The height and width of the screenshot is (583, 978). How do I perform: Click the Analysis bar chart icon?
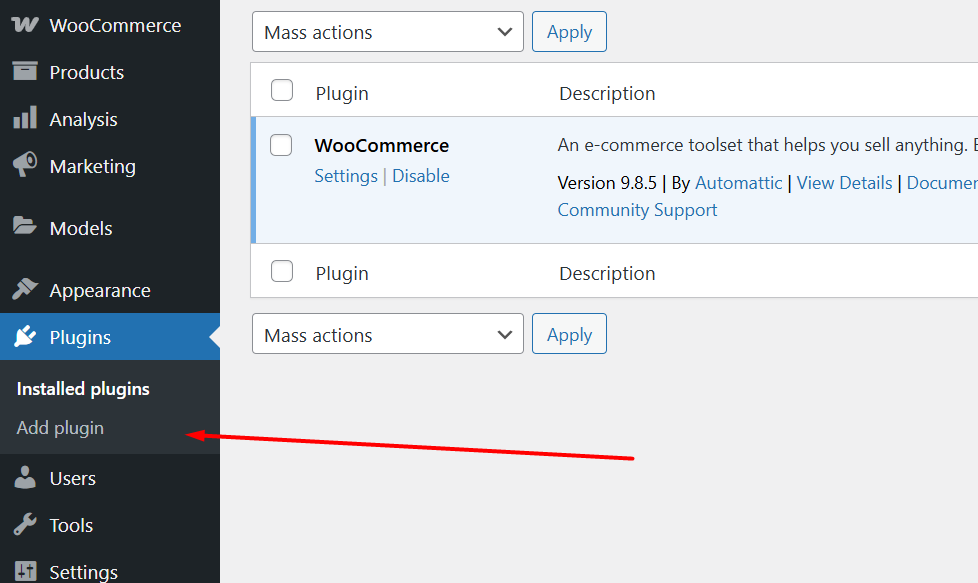click(25, 119)
